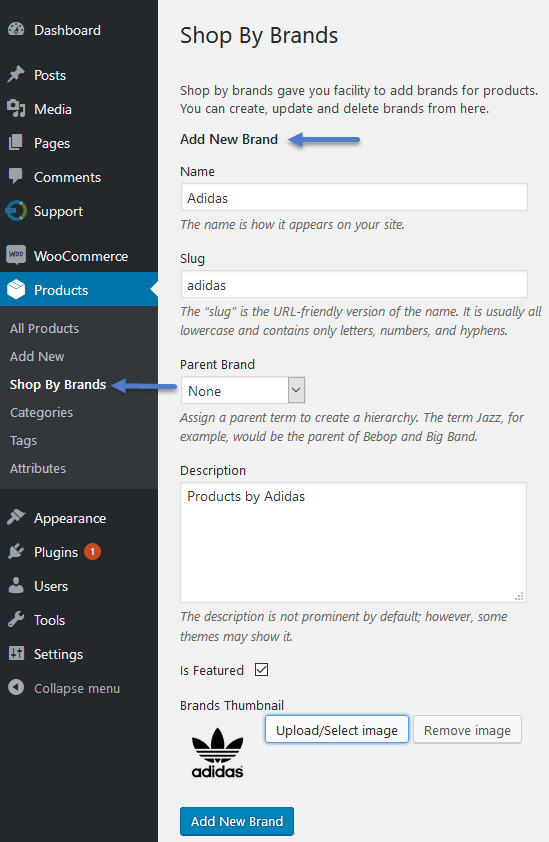Image resolution: width=549 pixels, height=842 pixels.
Task: Click the blue Add New Brand button
Action: point(237,821)
